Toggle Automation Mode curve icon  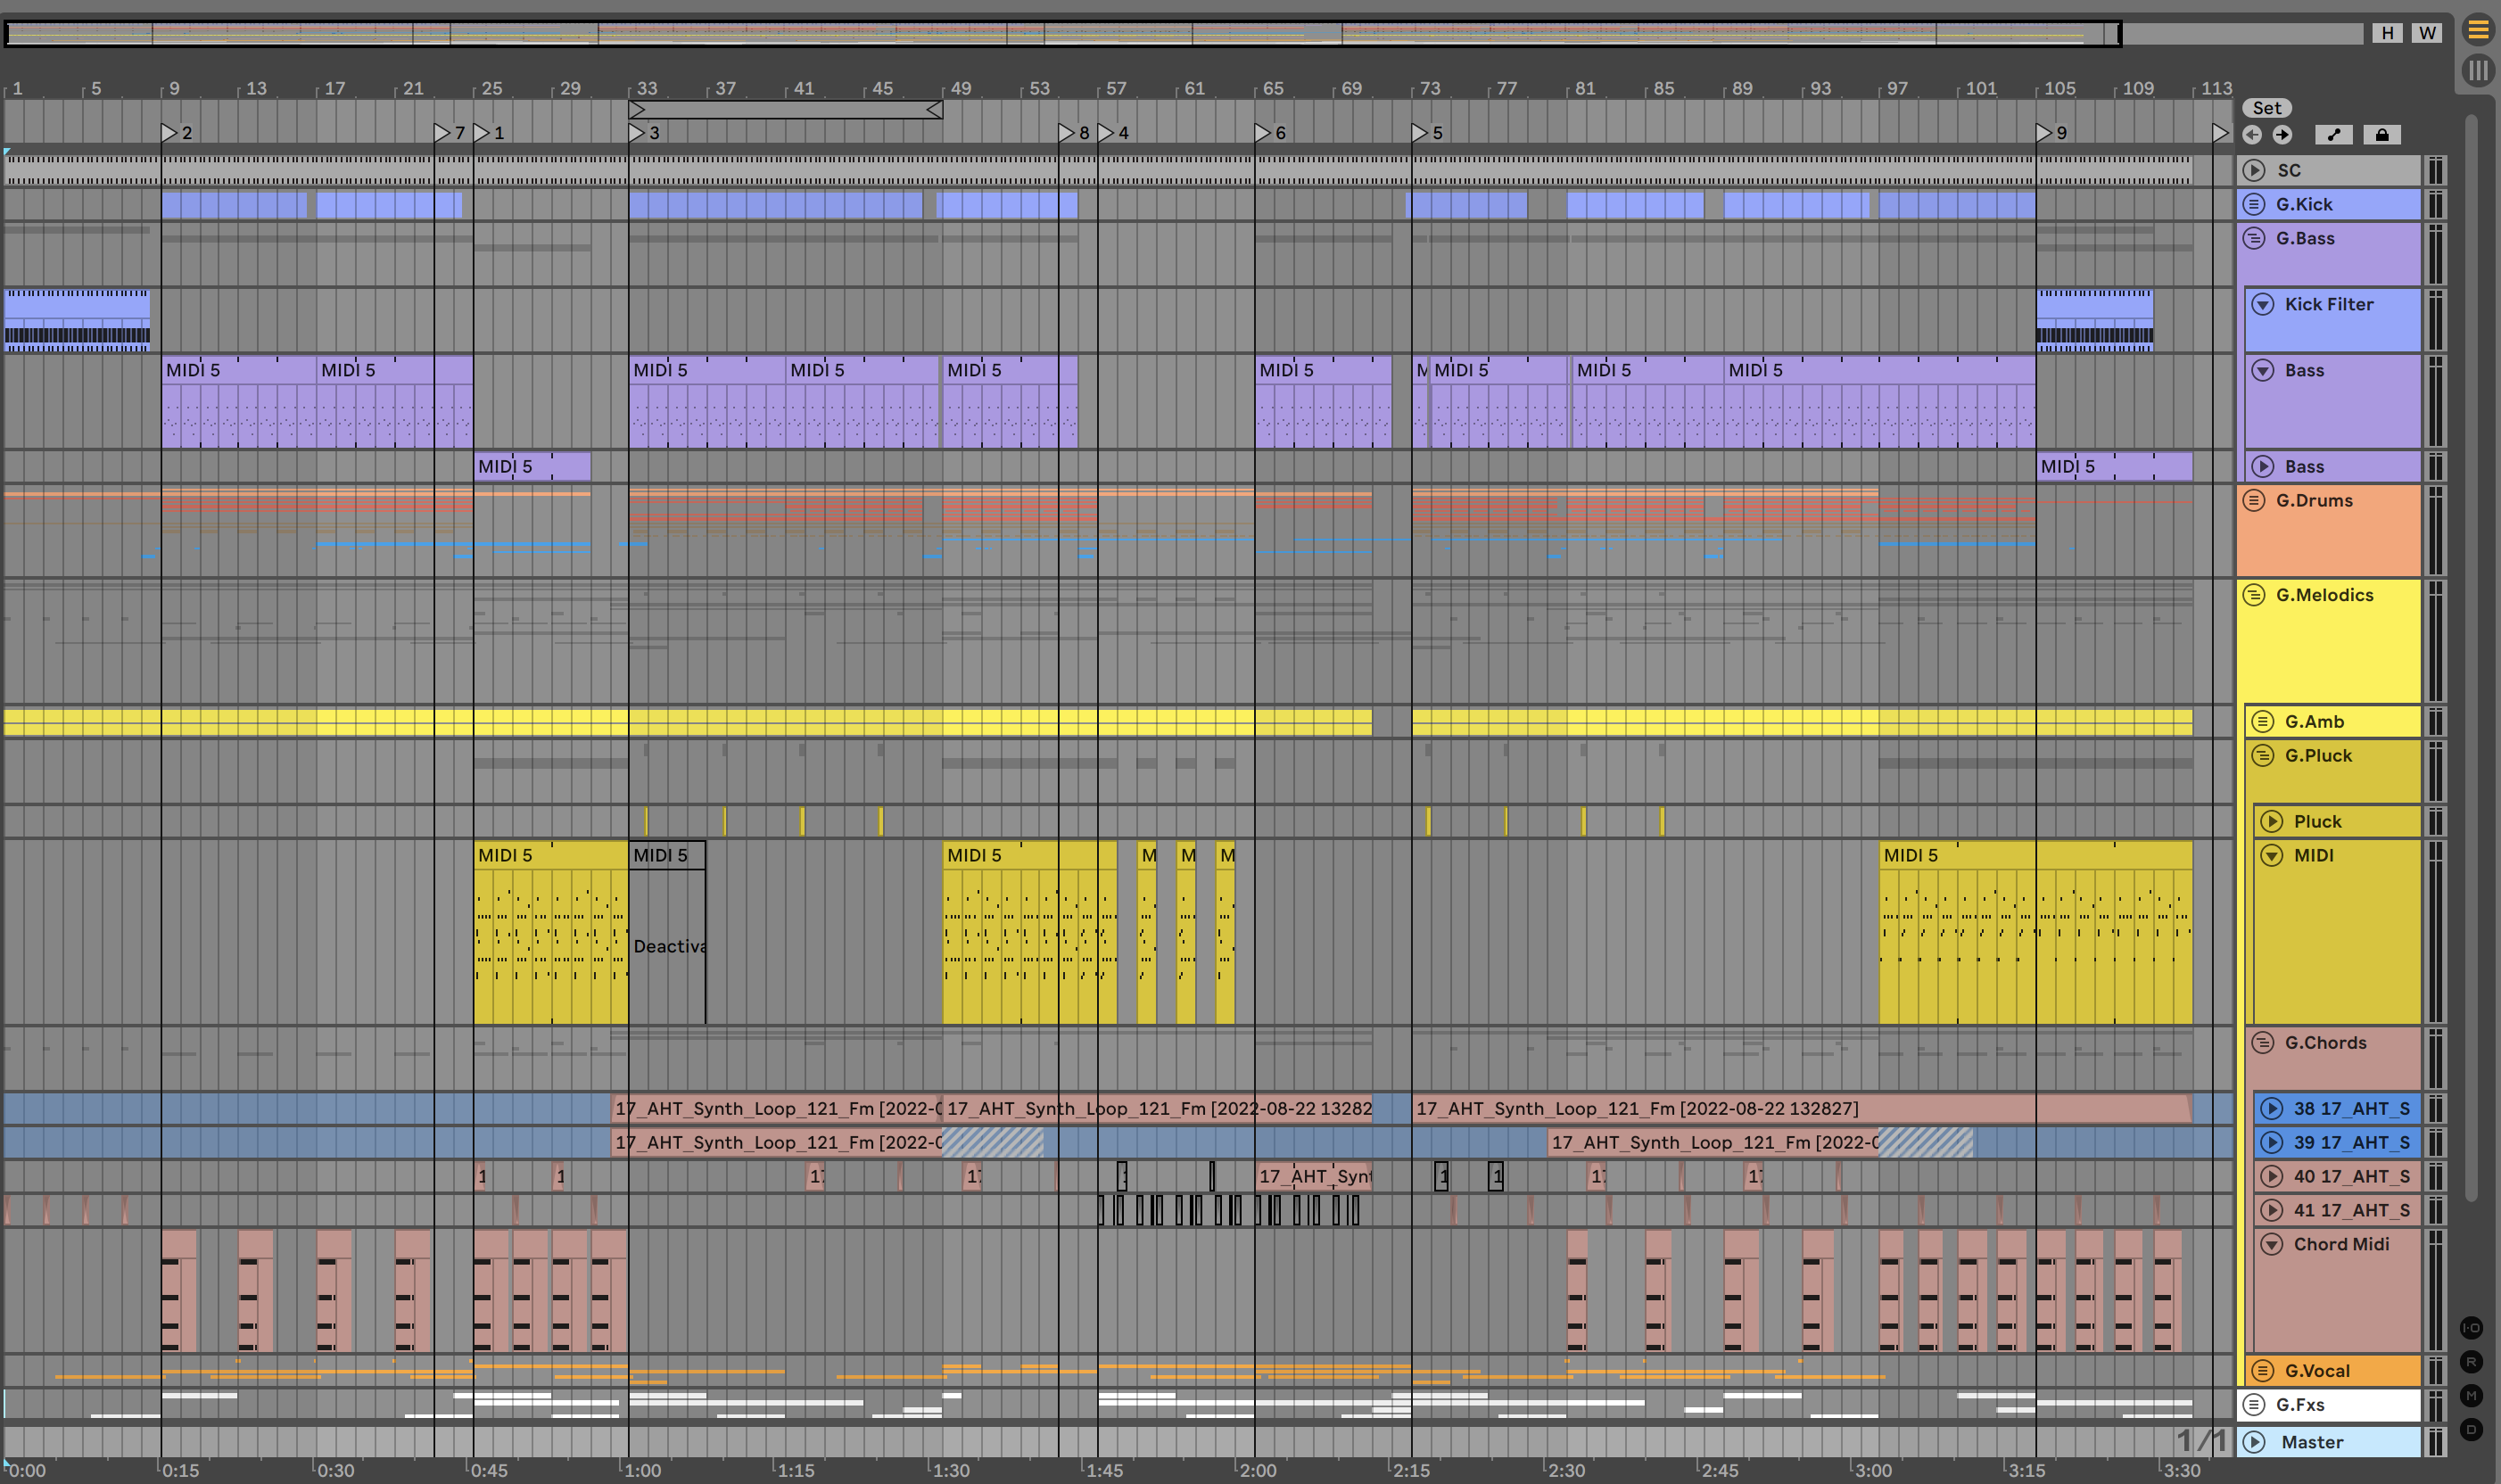coord(2333,135)
